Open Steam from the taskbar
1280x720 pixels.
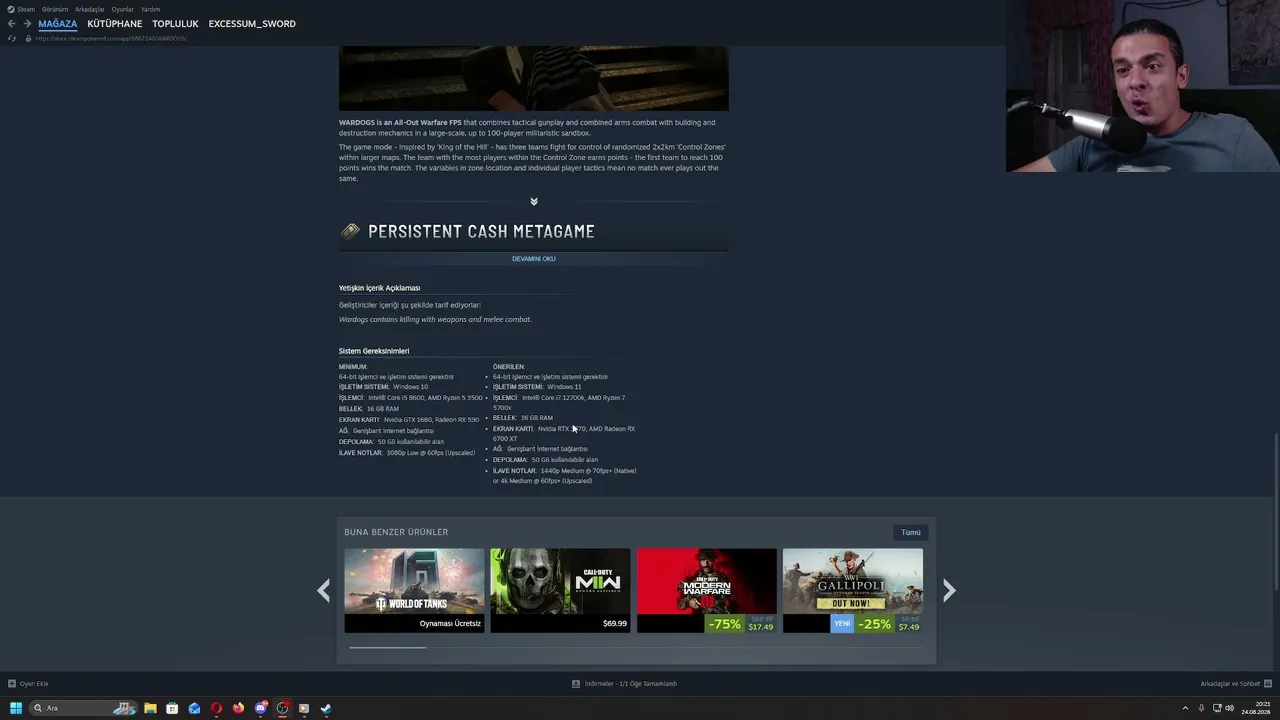326,708
